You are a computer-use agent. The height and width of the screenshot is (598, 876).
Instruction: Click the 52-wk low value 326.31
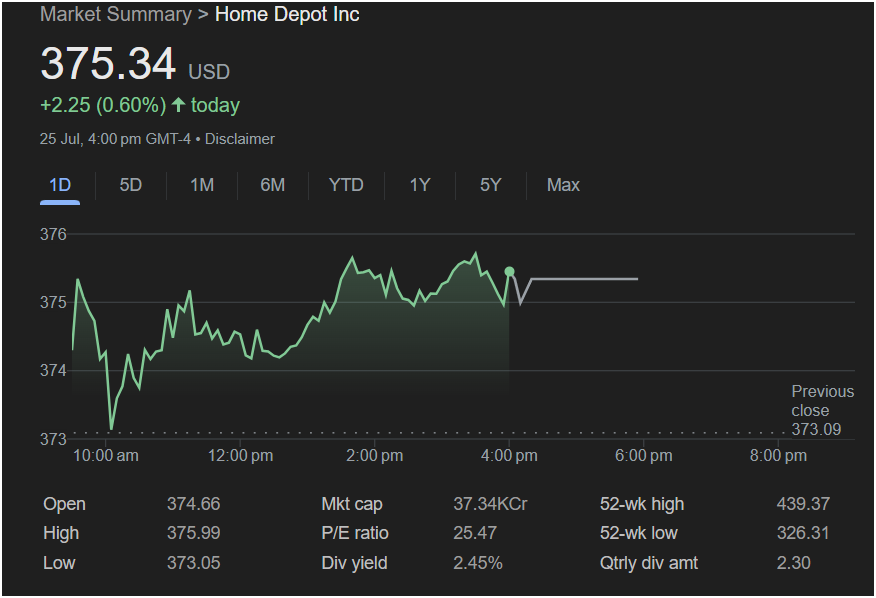(x=803, y=533)
